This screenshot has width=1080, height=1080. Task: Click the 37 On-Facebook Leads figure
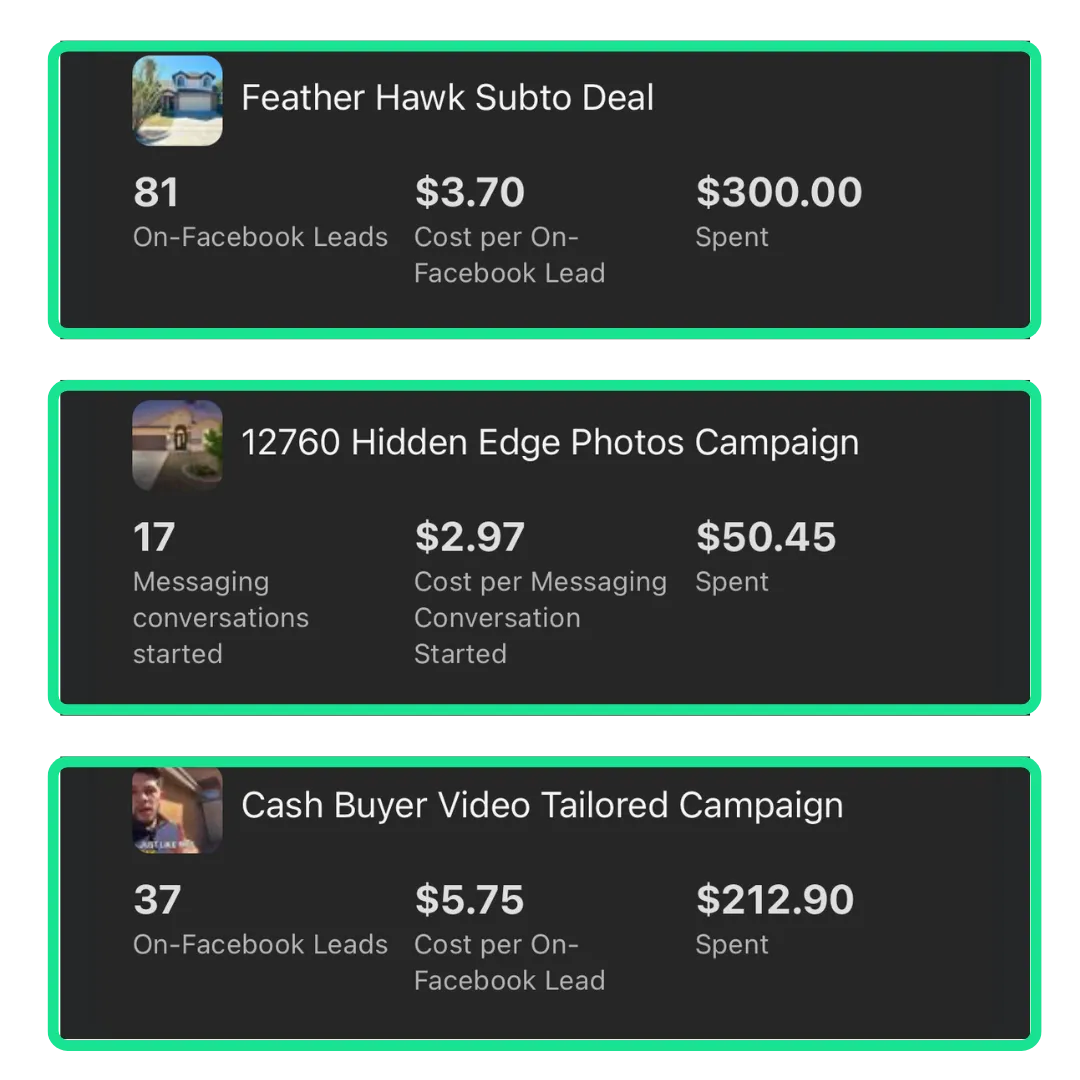pos(157,900)
